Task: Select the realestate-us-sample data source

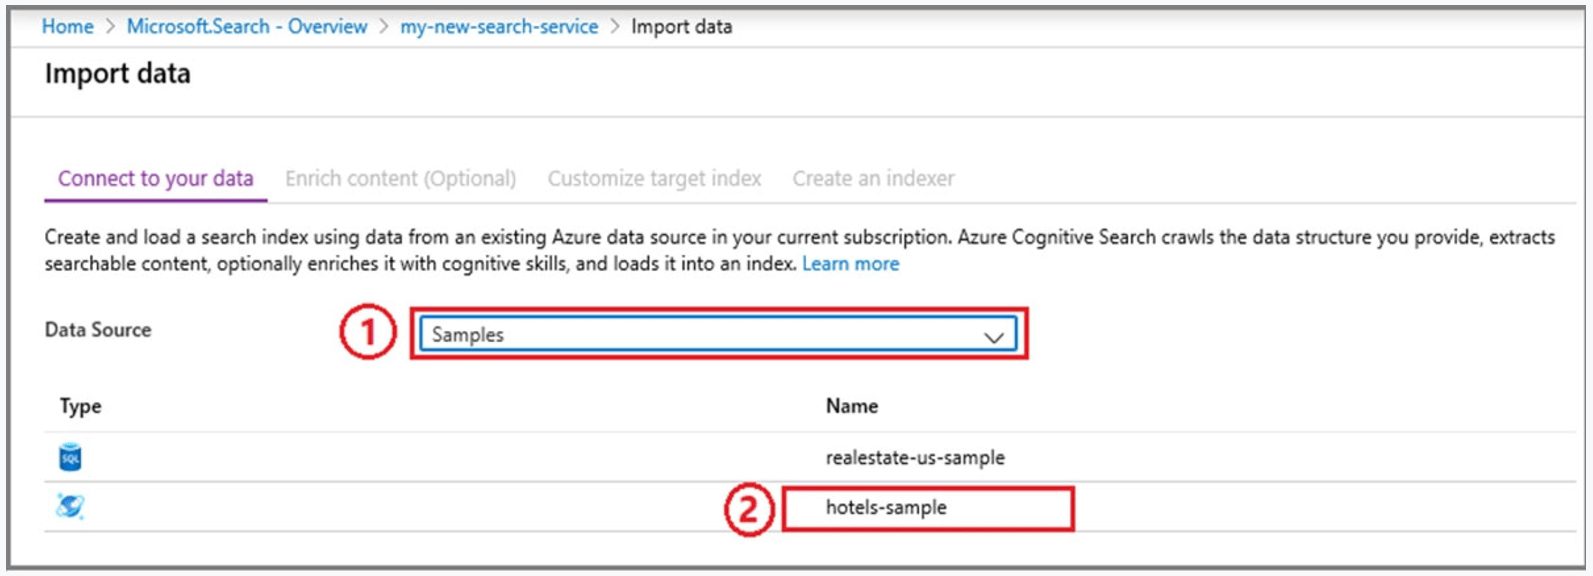Action: pyautogui.click(x=915, y=457)
